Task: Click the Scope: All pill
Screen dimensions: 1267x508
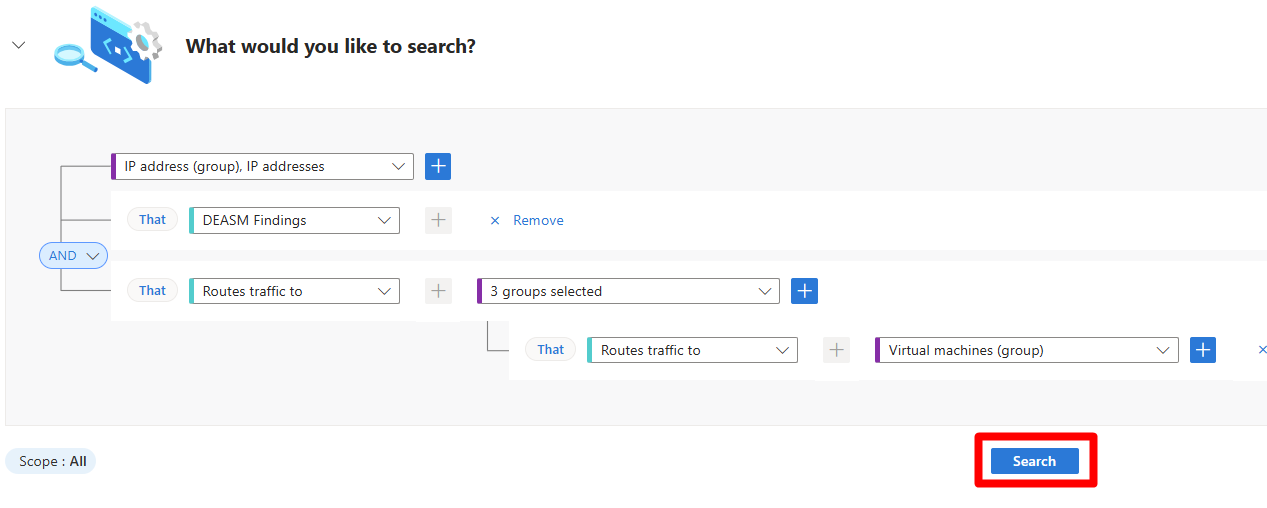Action: click(52, 461)
